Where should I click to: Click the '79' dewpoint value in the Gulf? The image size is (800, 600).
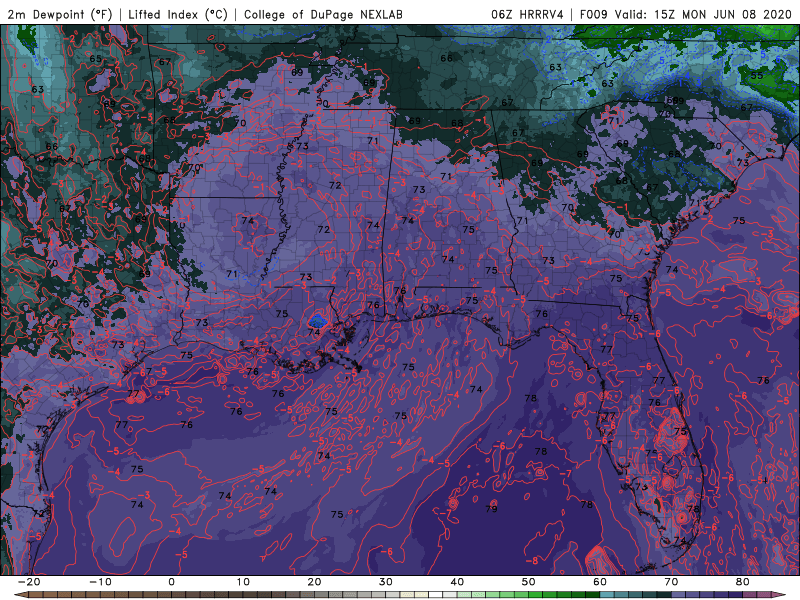(491, 509)
